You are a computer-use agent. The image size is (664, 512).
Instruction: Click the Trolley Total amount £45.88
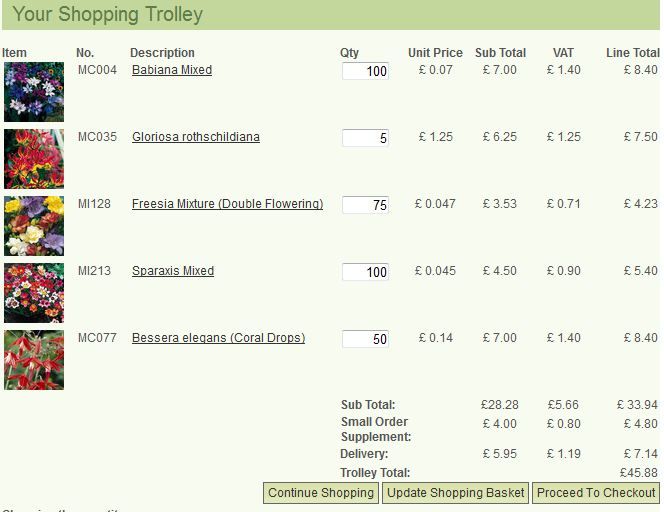639,472
